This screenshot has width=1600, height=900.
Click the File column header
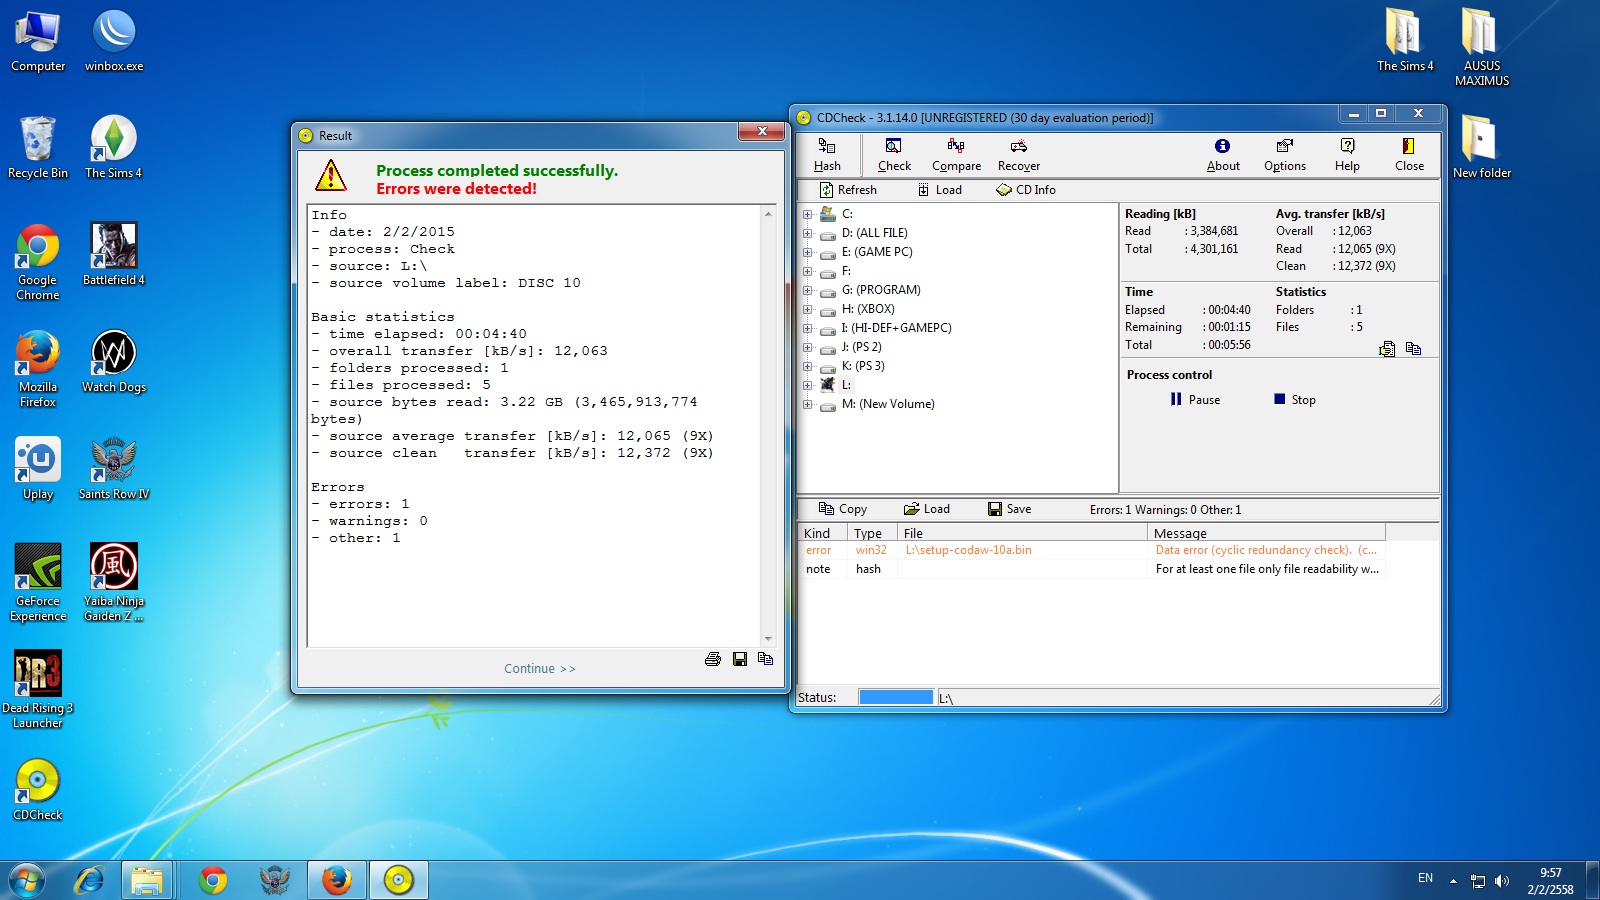coord(1020,533)
